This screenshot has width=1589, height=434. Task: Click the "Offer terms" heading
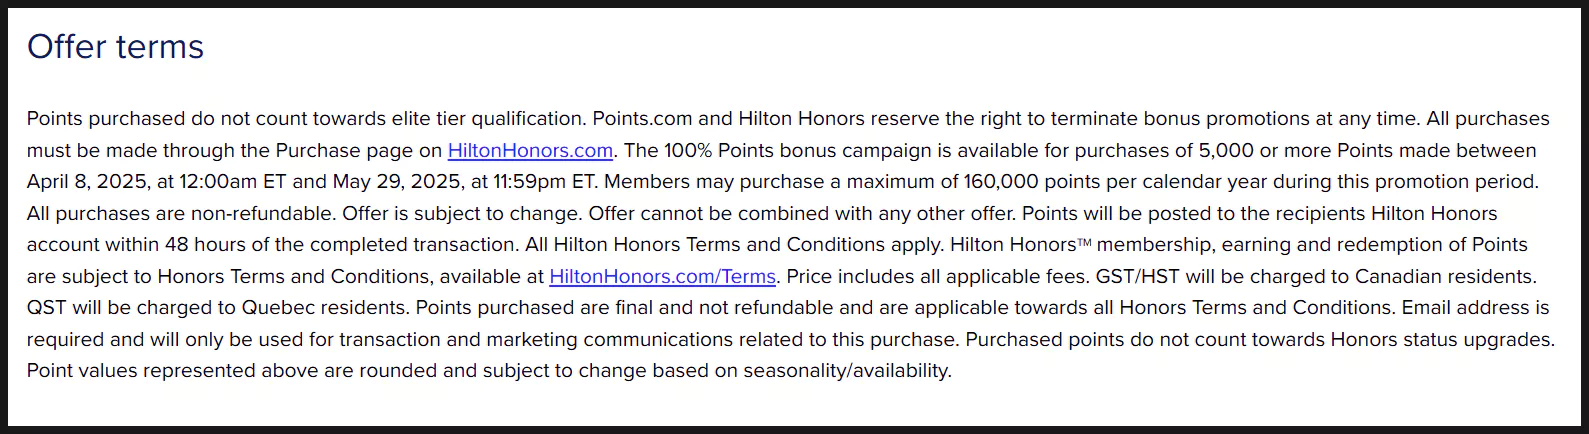tap(115, 47)
